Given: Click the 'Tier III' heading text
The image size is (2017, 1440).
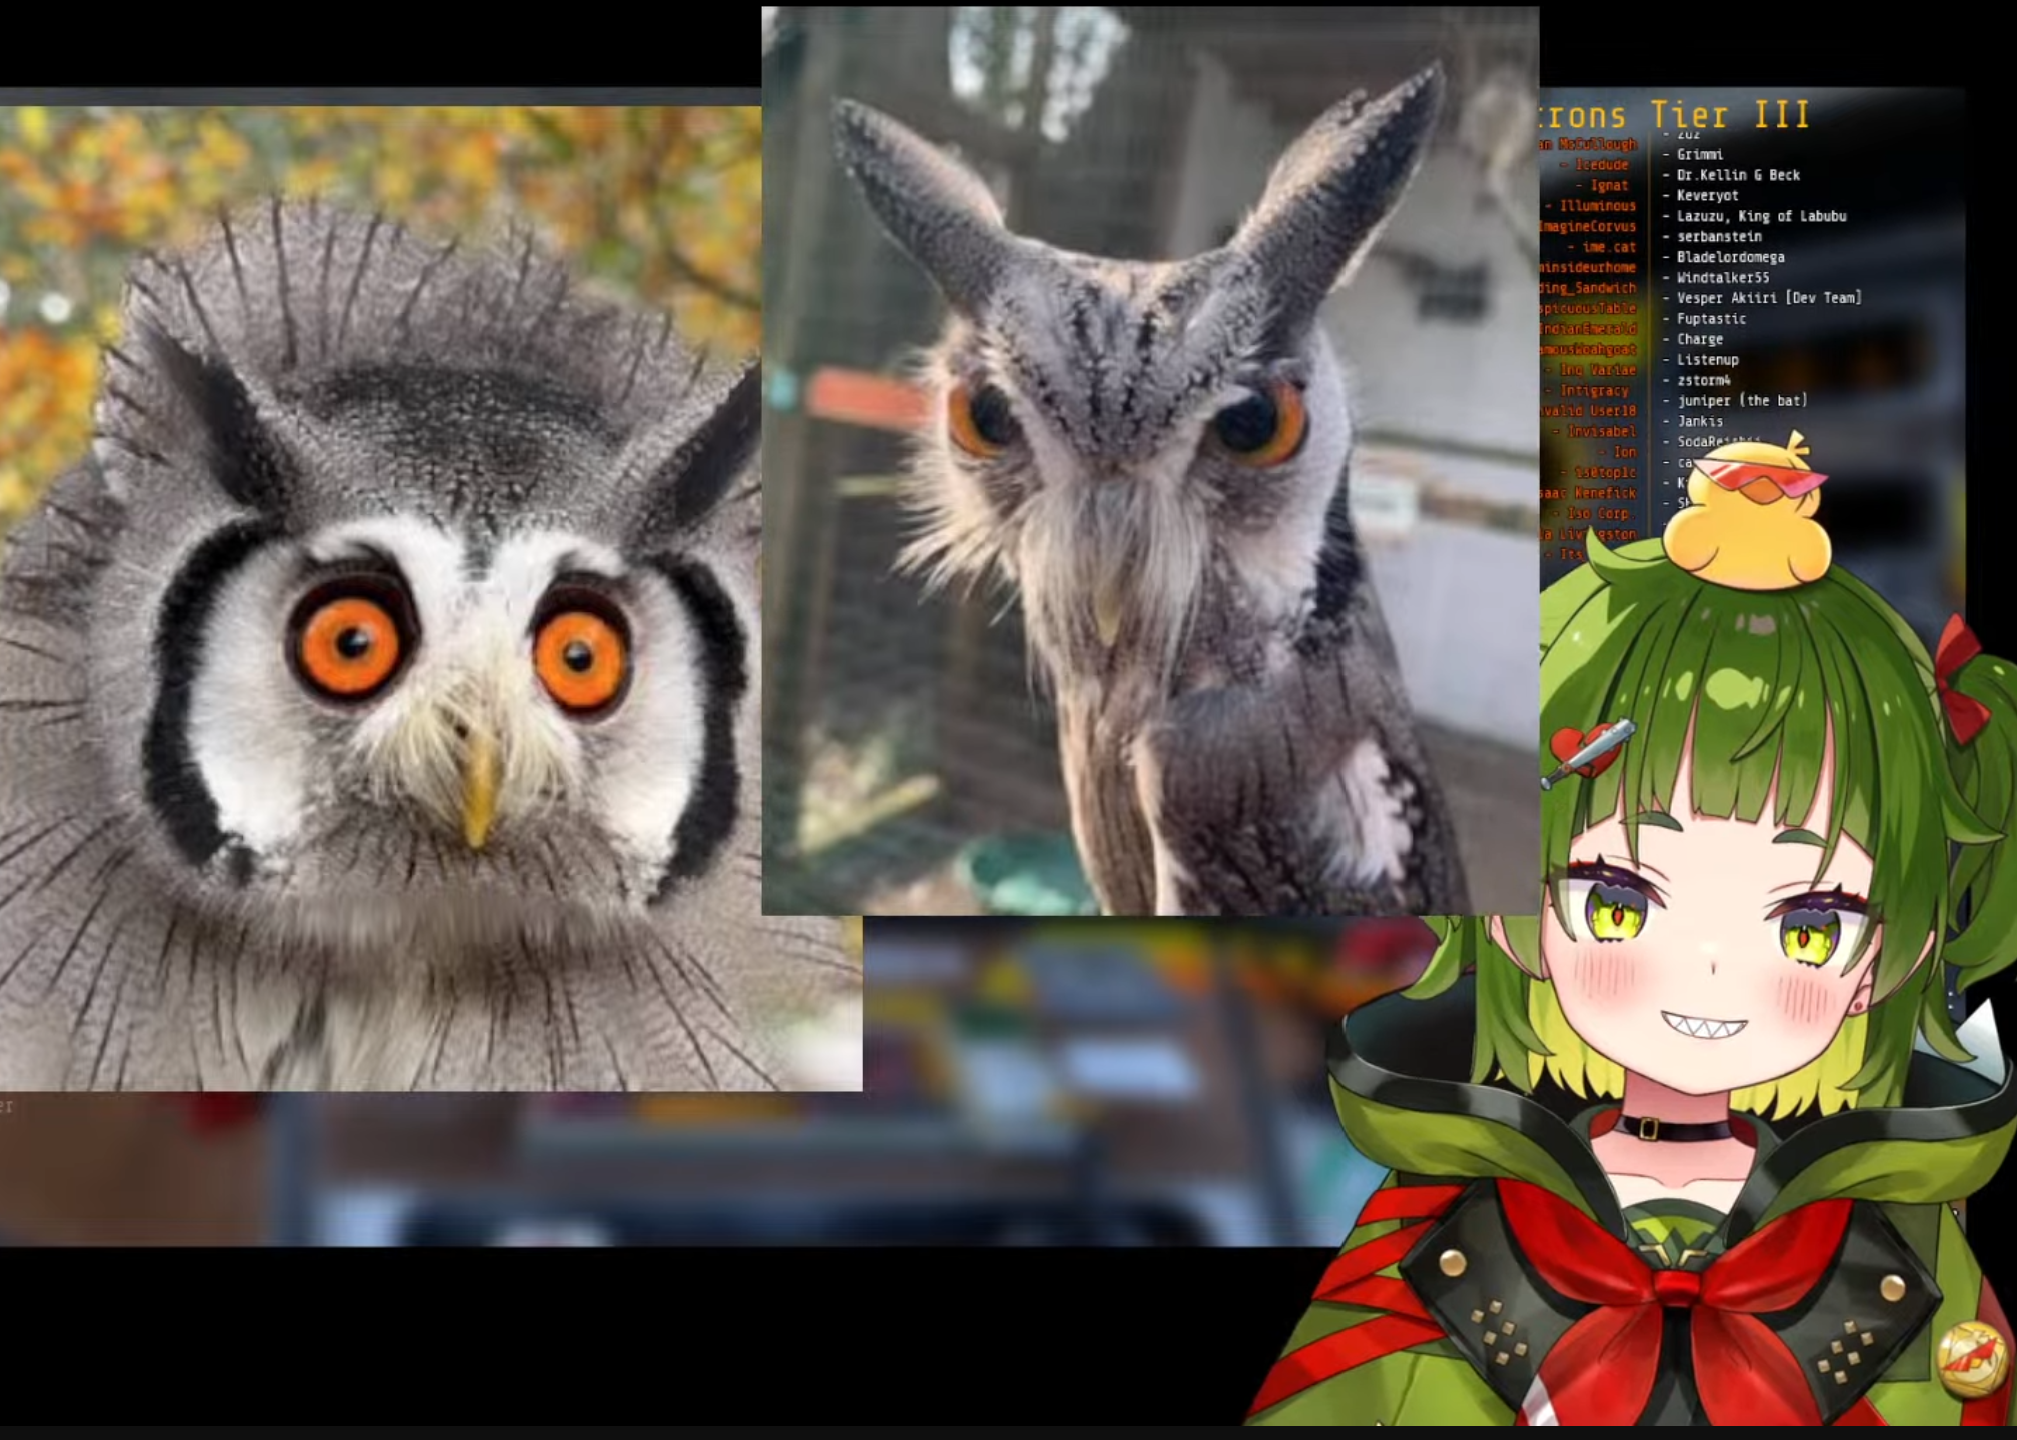Looking at the screenshot, I should pos(1730,115).
